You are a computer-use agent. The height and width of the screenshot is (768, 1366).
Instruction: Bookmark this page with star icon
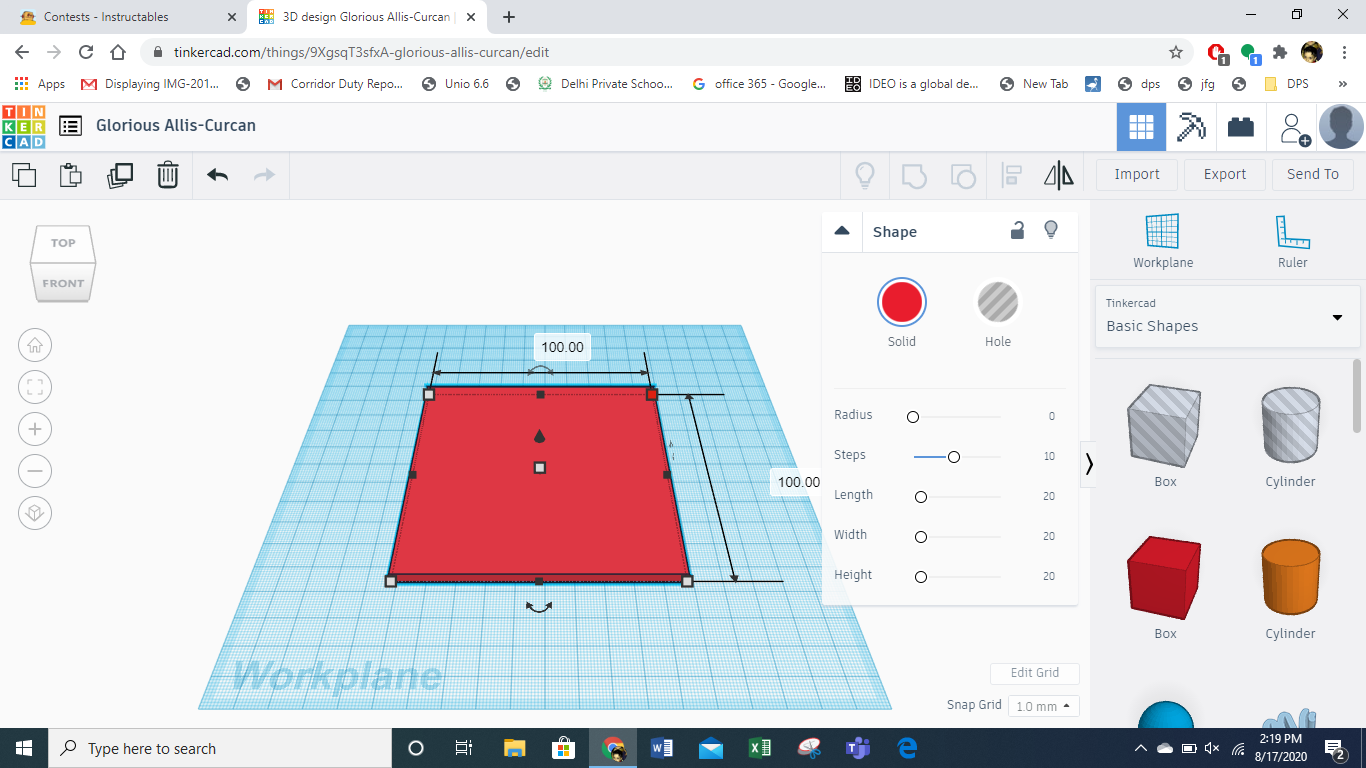(1176, 52)
